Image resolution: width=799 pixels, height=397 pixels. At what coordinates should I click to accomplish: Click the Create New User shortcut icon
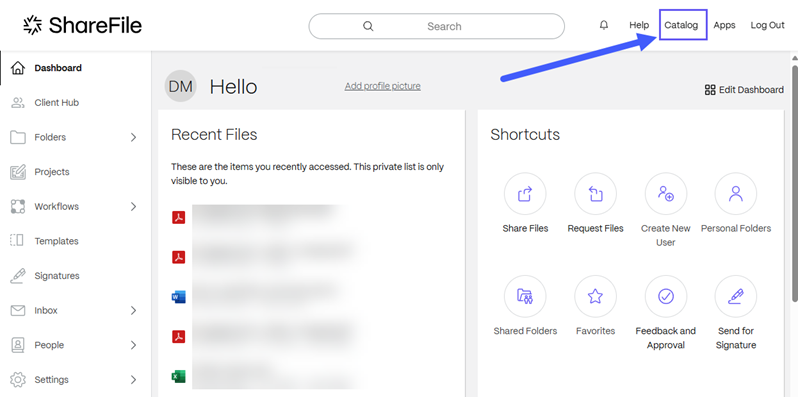tap(665, 194)
